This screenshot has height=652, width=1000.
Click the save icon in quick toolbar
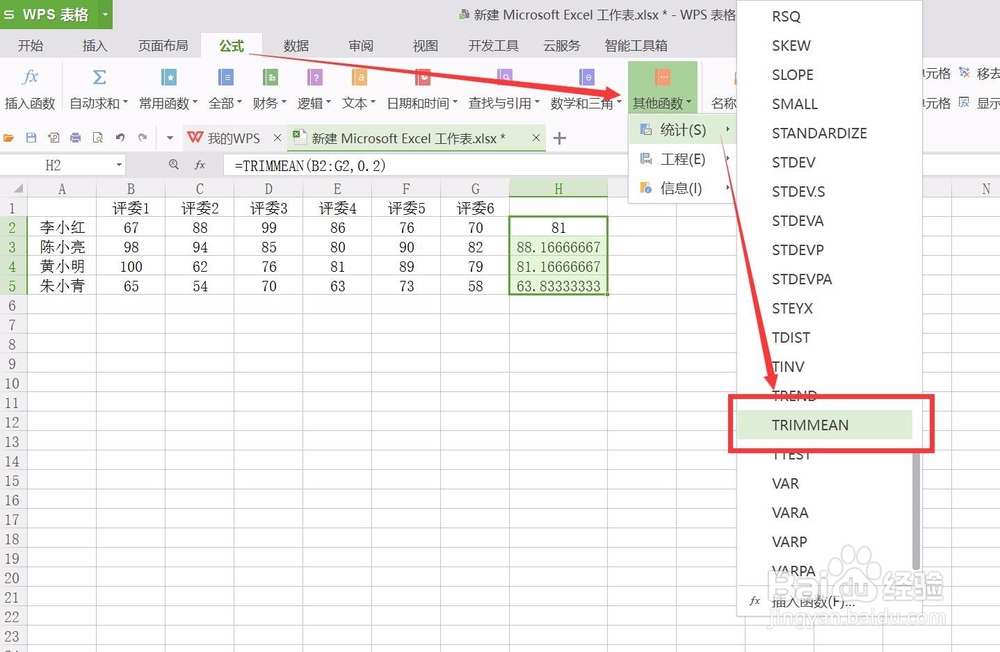point(31,138)
